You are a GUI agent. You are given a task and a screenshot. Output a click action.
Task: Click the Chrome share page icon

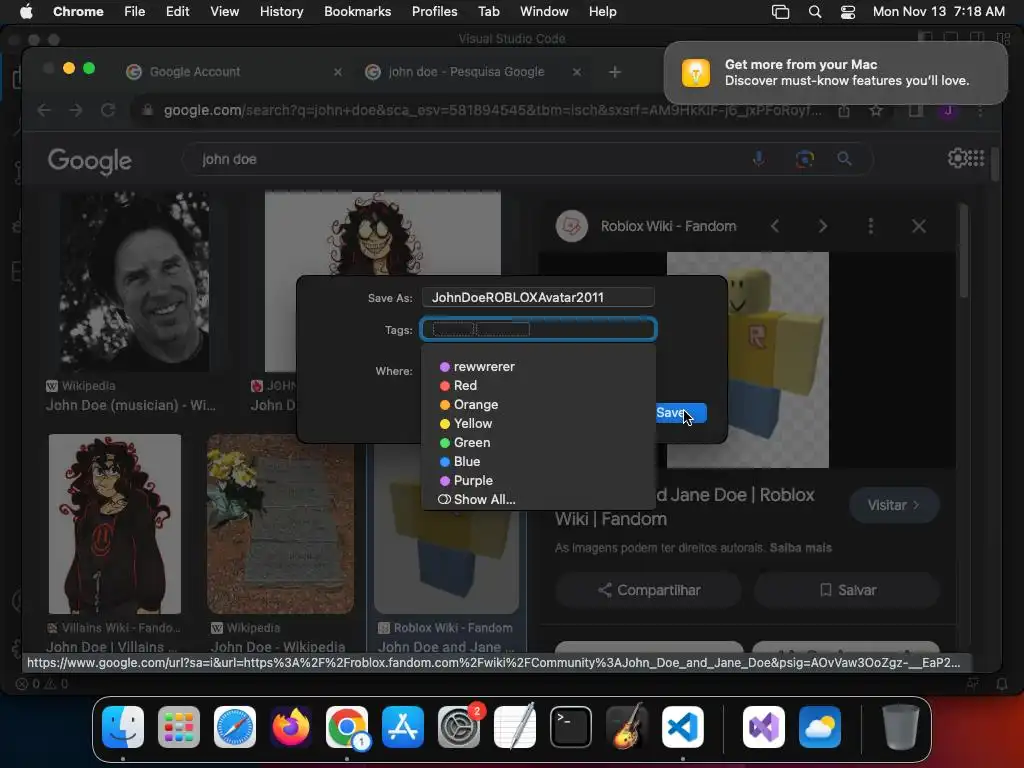844,110
